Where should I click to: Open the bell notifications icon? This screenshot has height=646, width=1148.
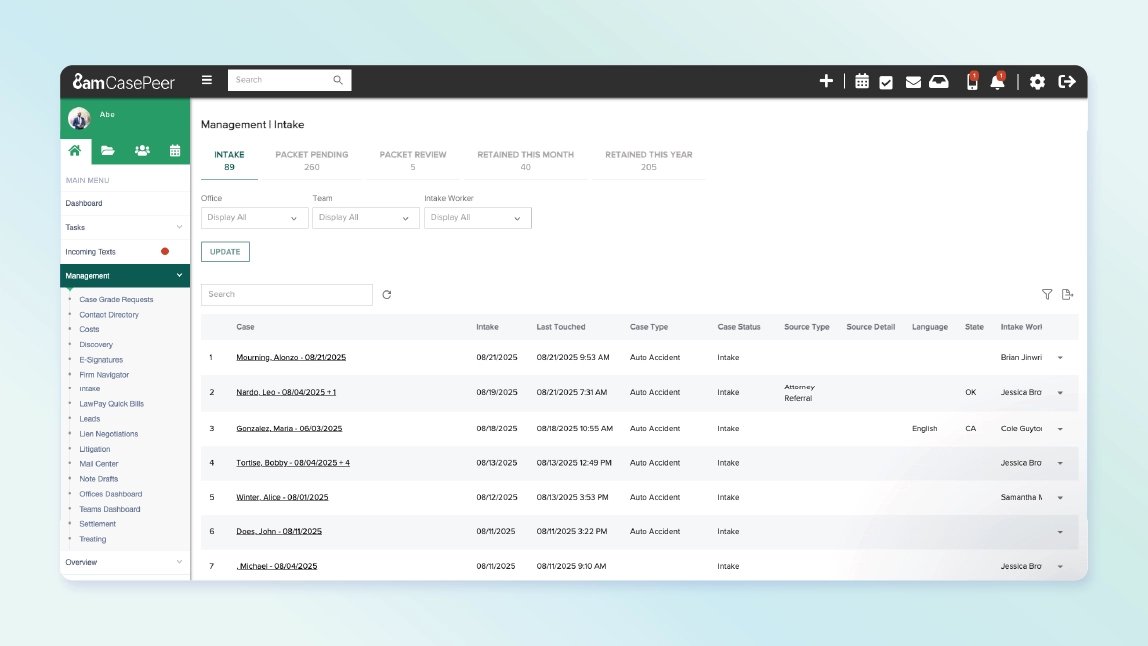(x=997, y=81)
